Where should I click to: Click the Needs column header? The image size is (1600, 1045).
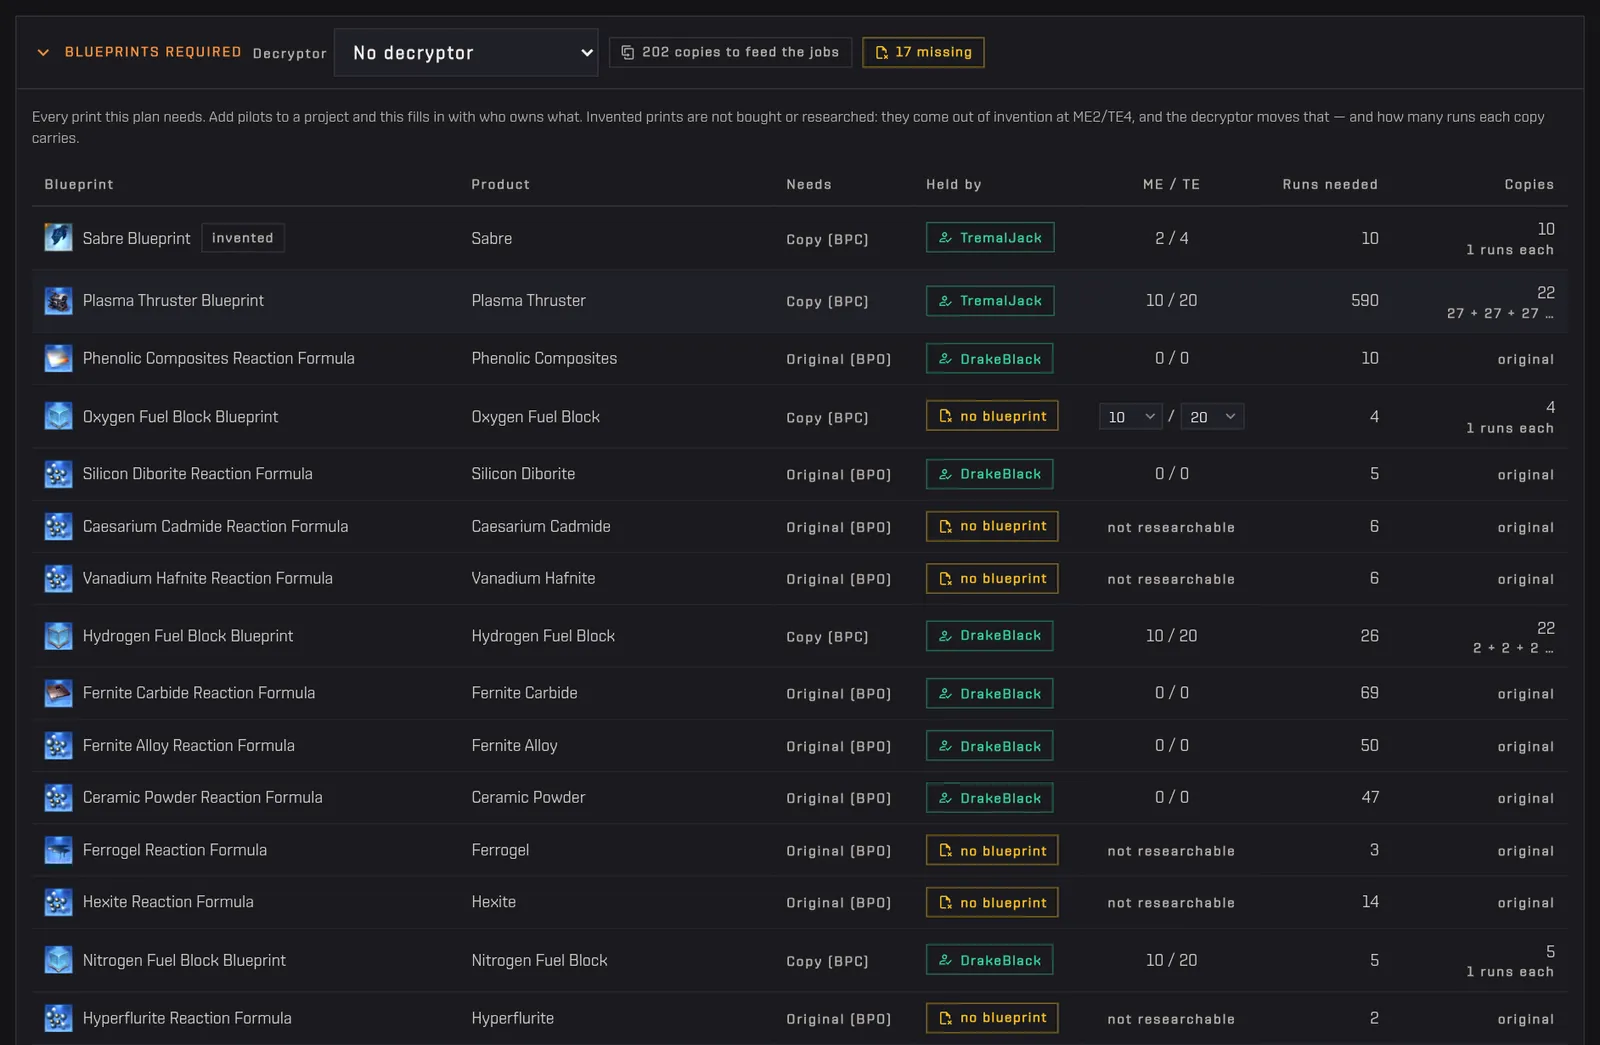pyautogui.click(x=809, y=185)
